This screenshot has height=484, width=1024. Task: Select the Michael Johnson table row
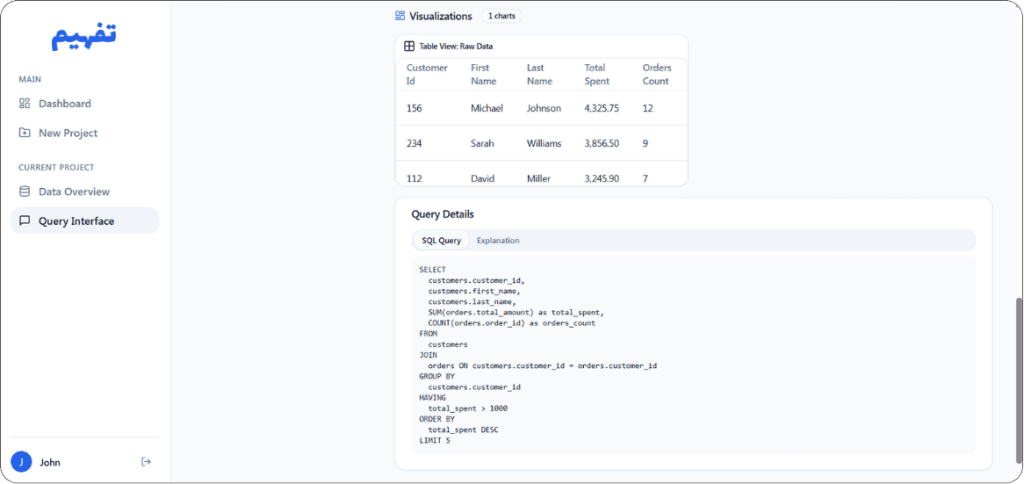[x=541, y=108]
